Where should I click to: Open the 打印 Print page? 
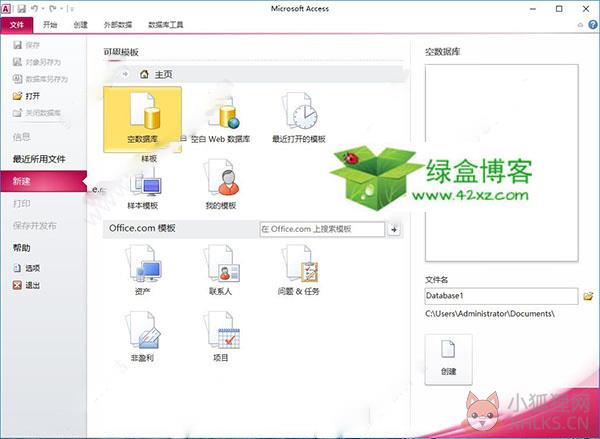(x=21, y=203)
